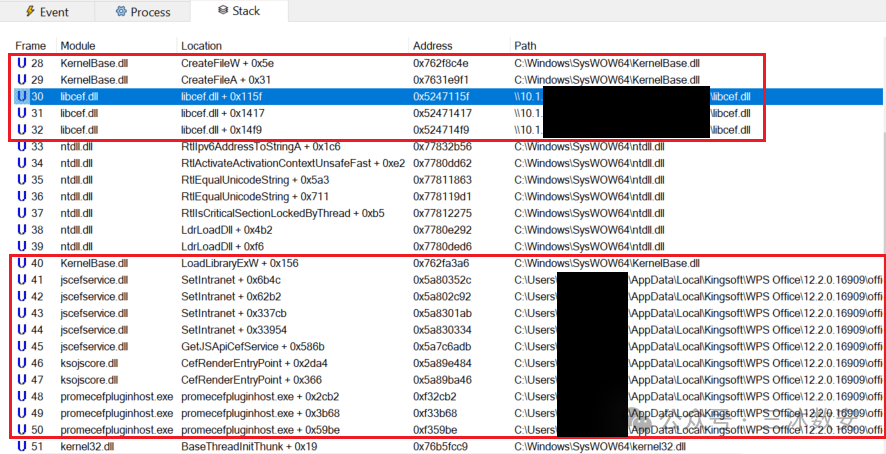
Task: Click the Path column header
Action: coord(525,46)
